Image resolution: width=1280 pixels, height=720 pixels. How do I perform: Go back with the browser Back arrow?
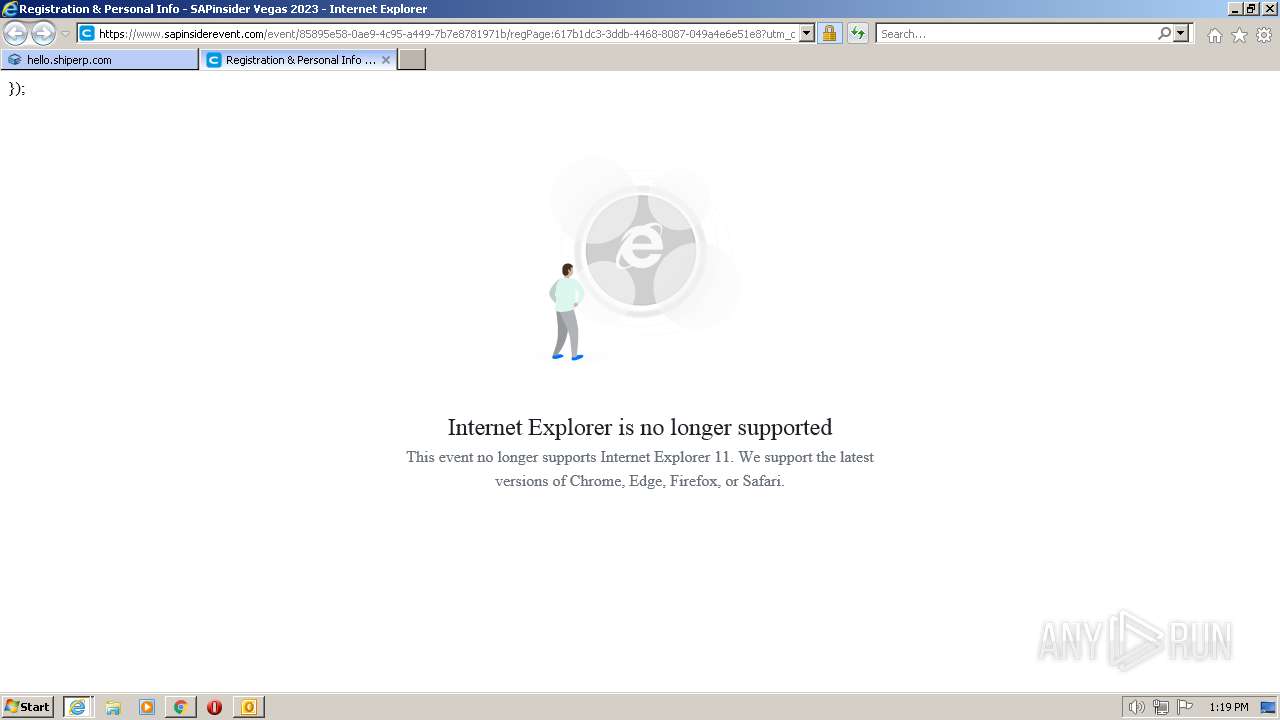(16, 34)
